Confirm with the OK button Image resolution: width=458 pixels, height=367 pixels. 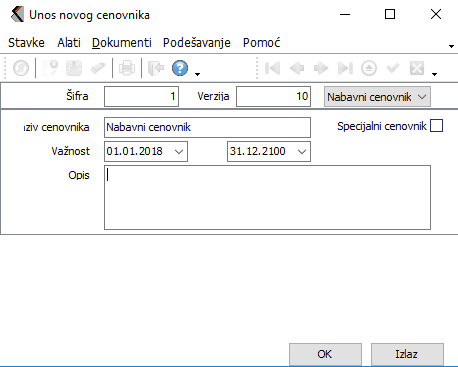[325, 354]
